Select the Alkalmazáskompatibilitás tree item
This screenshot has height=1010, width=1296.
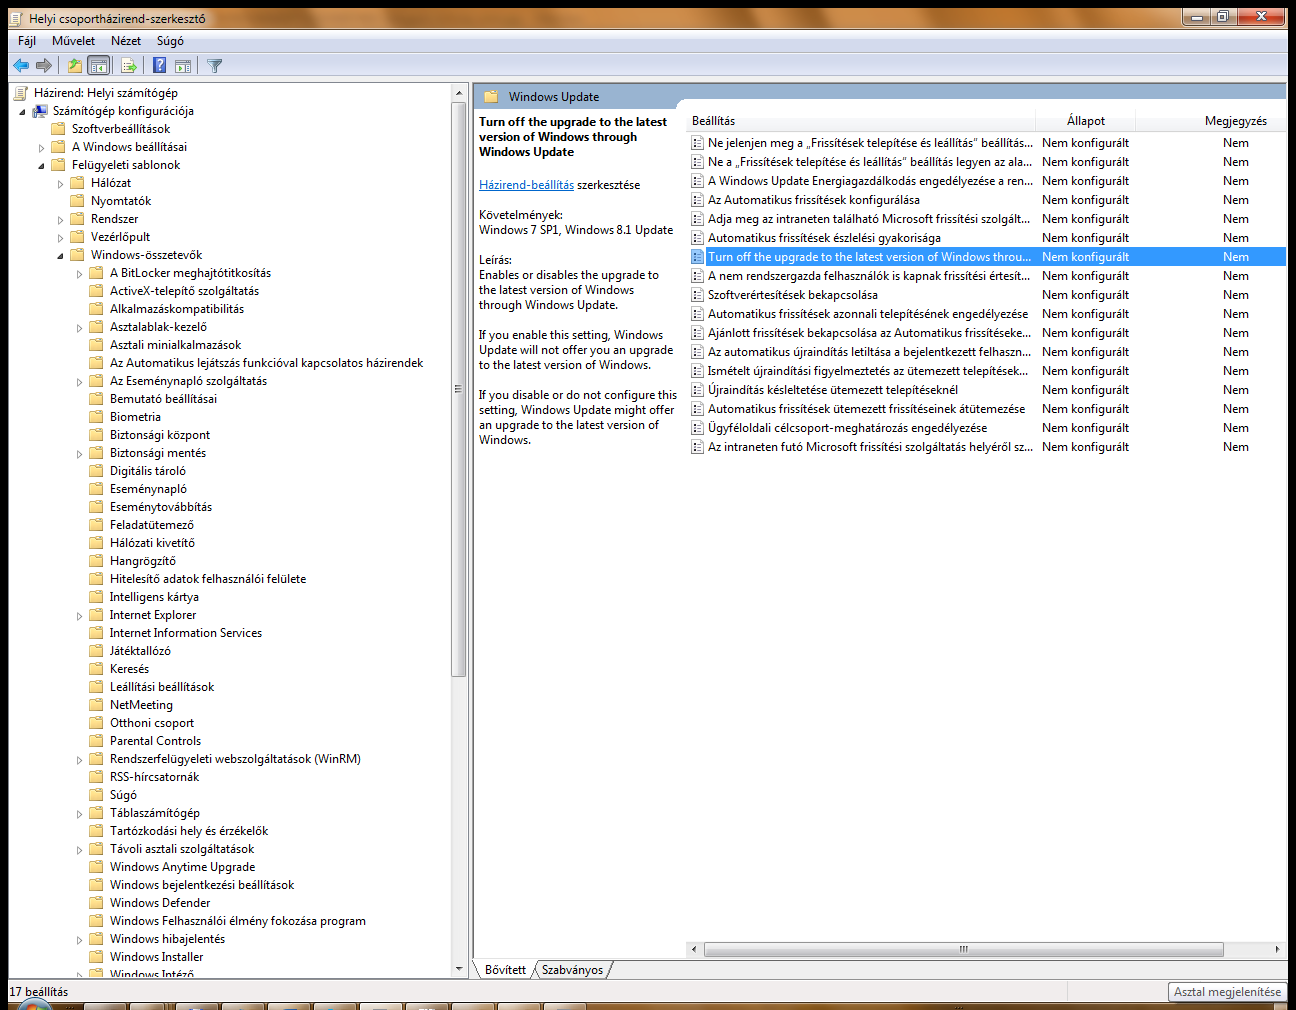(x=177, y=309)
